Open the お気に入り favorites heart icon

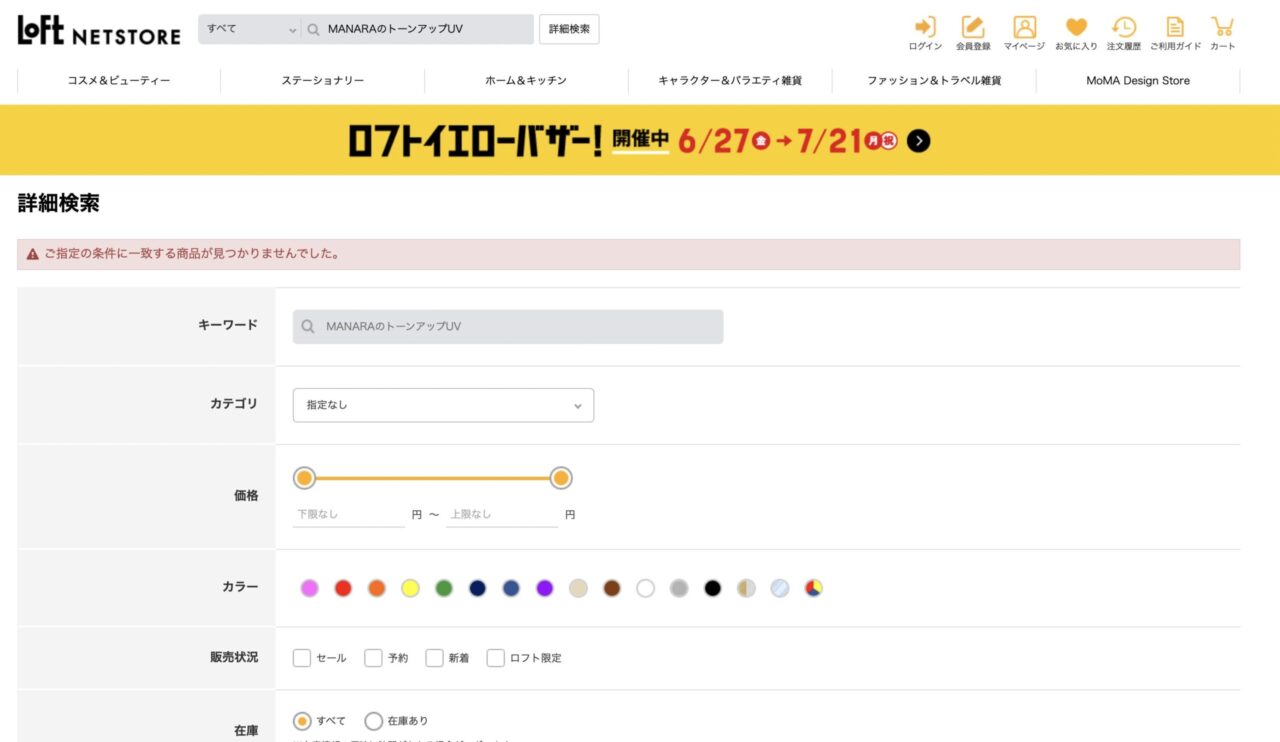[x=1076, y=33]
